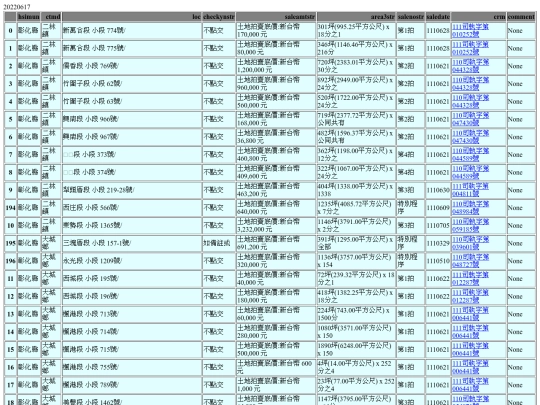Select the location cell ending 769號/
This screenshot has width=540, height=405.
click(132, 66)
